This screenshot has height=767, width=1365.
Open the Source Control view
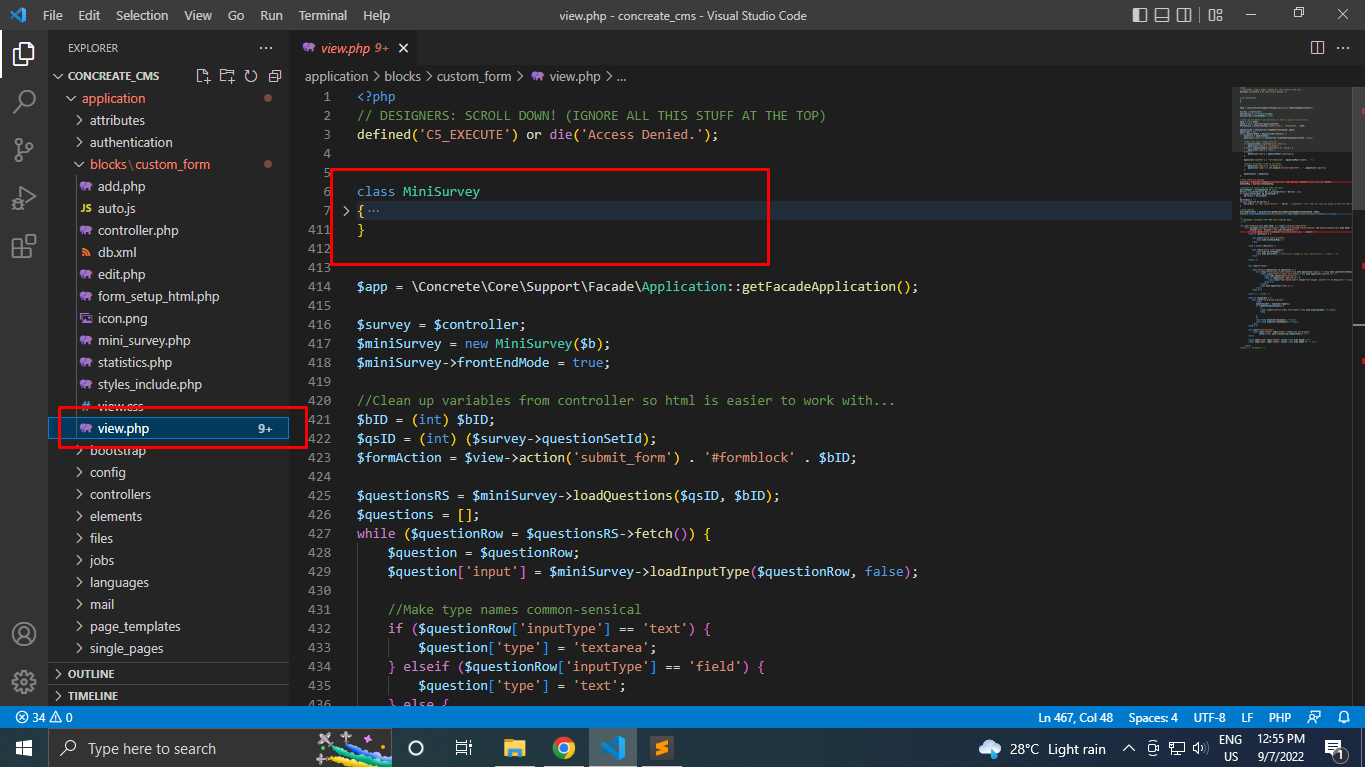[24, 150]
